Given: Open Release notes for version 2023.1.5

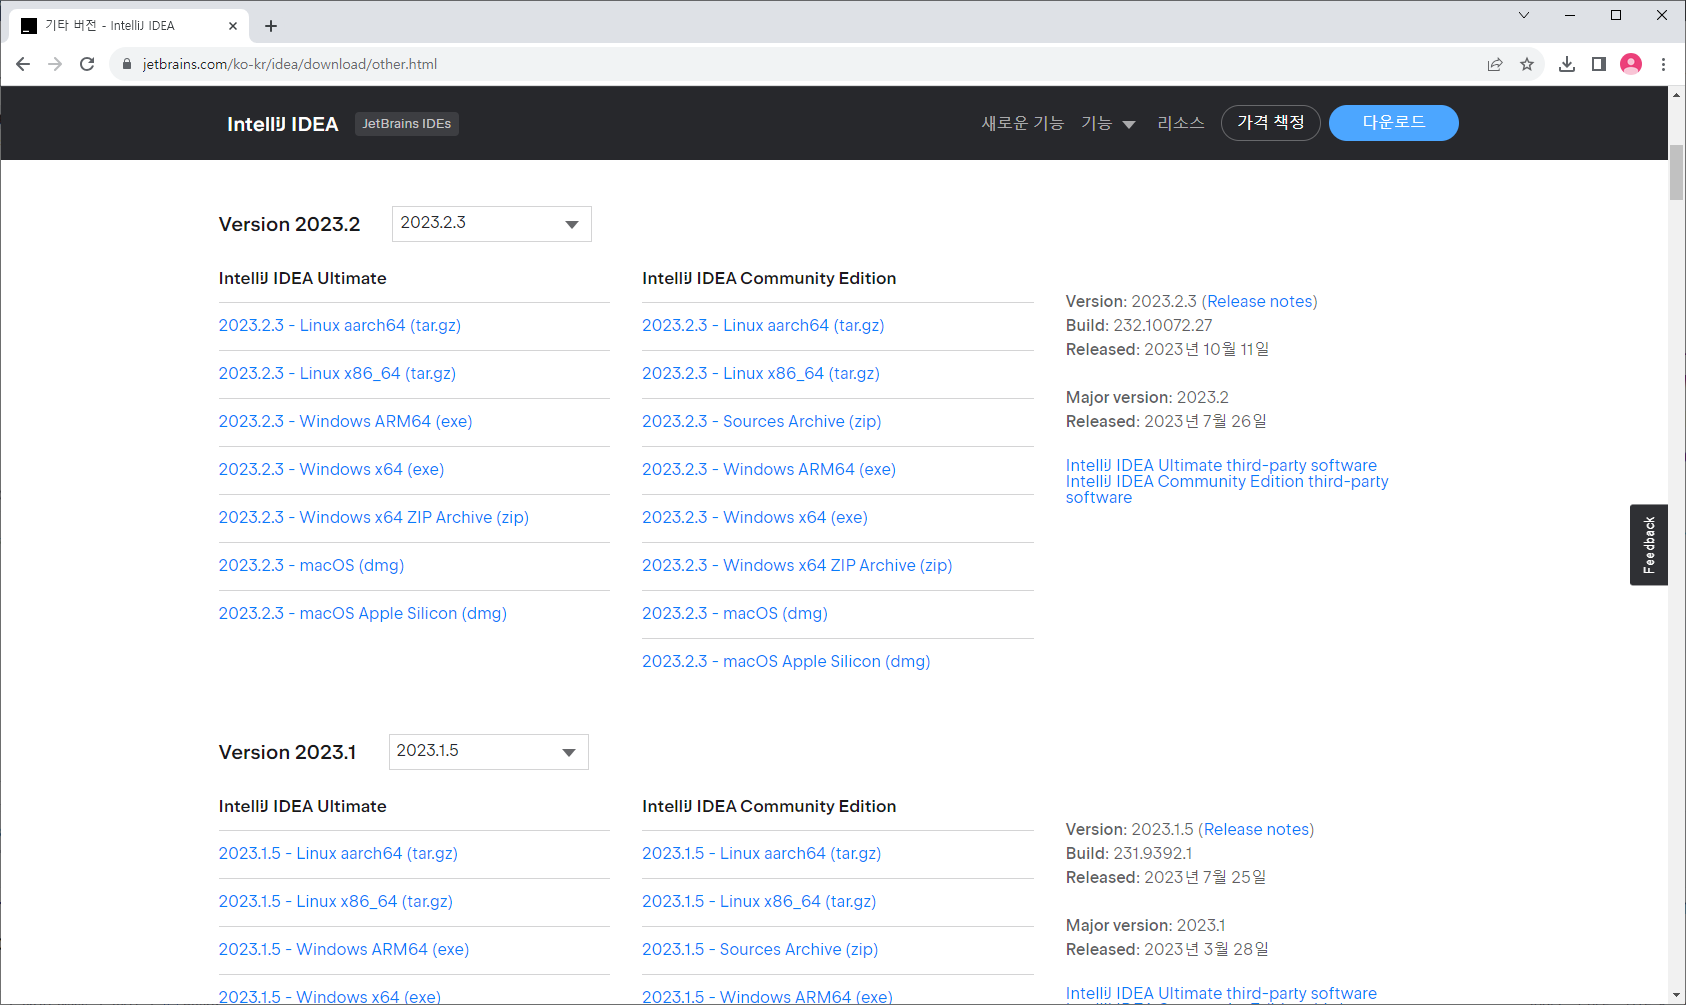Looking at the screenshot, I should pos(1256,830).
